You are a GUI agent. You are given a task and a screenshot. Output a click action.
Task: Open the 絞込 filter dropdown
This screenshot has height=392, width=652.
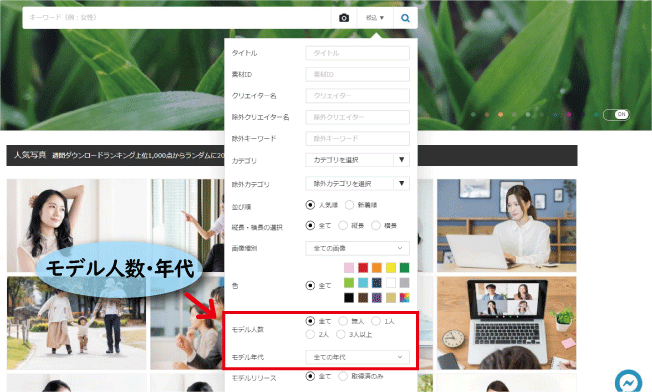coord(375,18)
